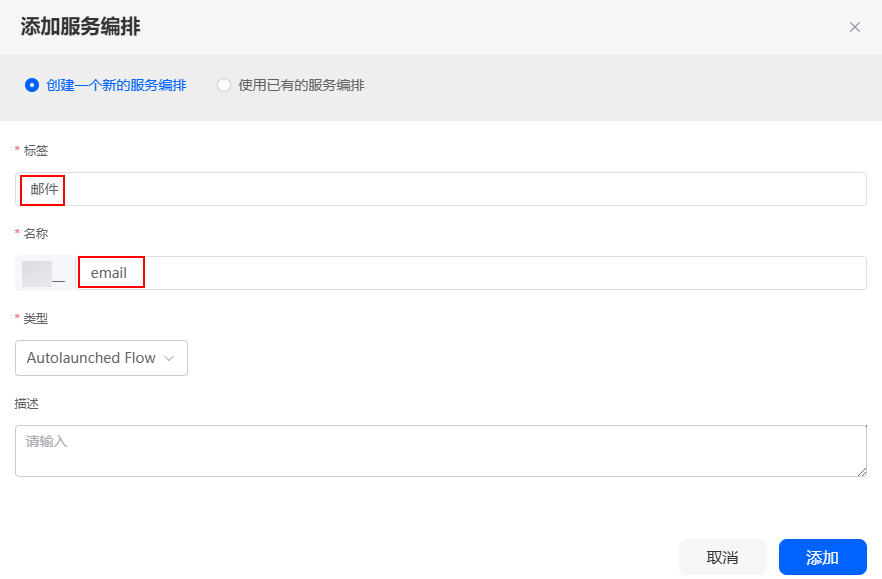This screenshot has height=579, width=882.
Task: Open the 类型 Autolaunched Flow dropdown
Action: [x=101, y=358]
